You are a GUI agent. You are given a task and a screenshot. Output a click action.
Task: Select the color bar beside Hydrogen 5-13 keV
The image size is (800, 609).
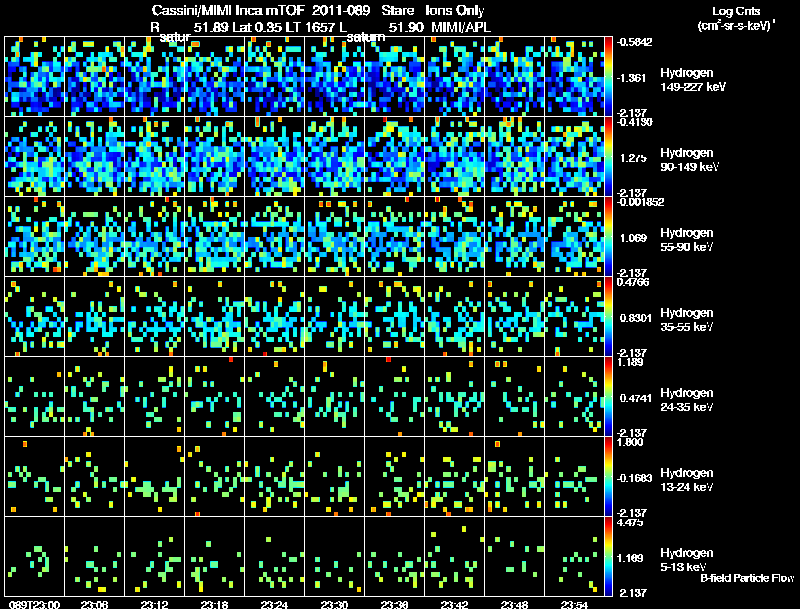pos(608,557)
